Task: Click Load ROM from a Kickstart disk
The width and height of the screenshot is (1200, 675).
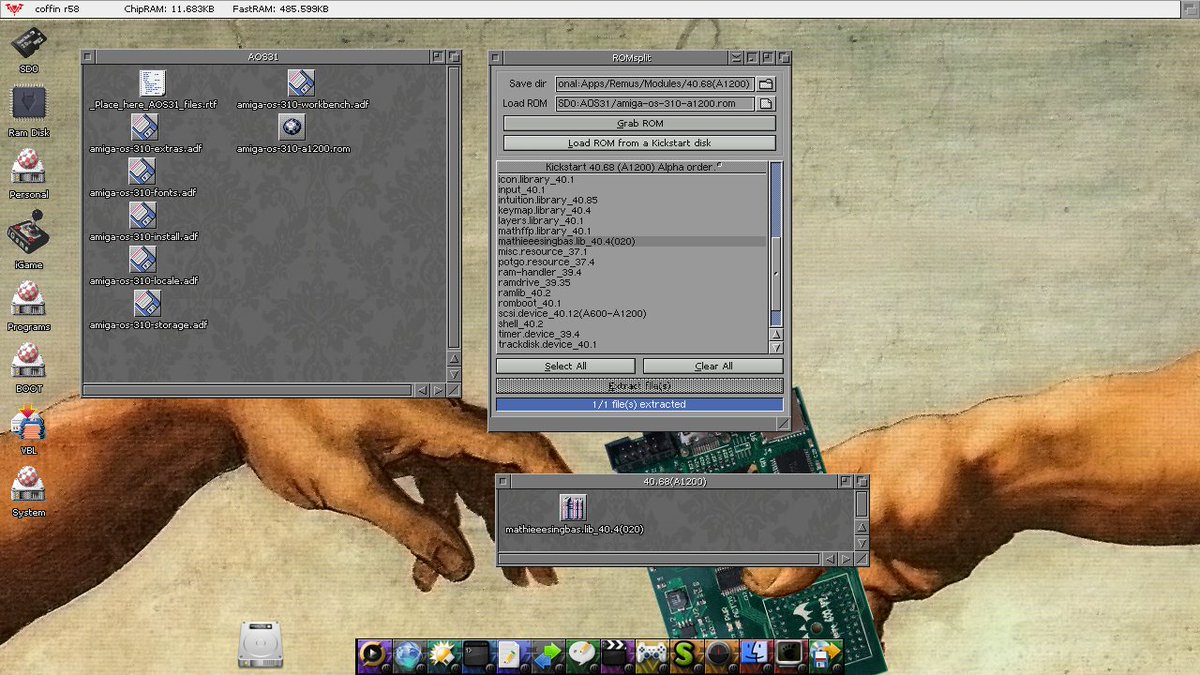Action: coord(639,143)
